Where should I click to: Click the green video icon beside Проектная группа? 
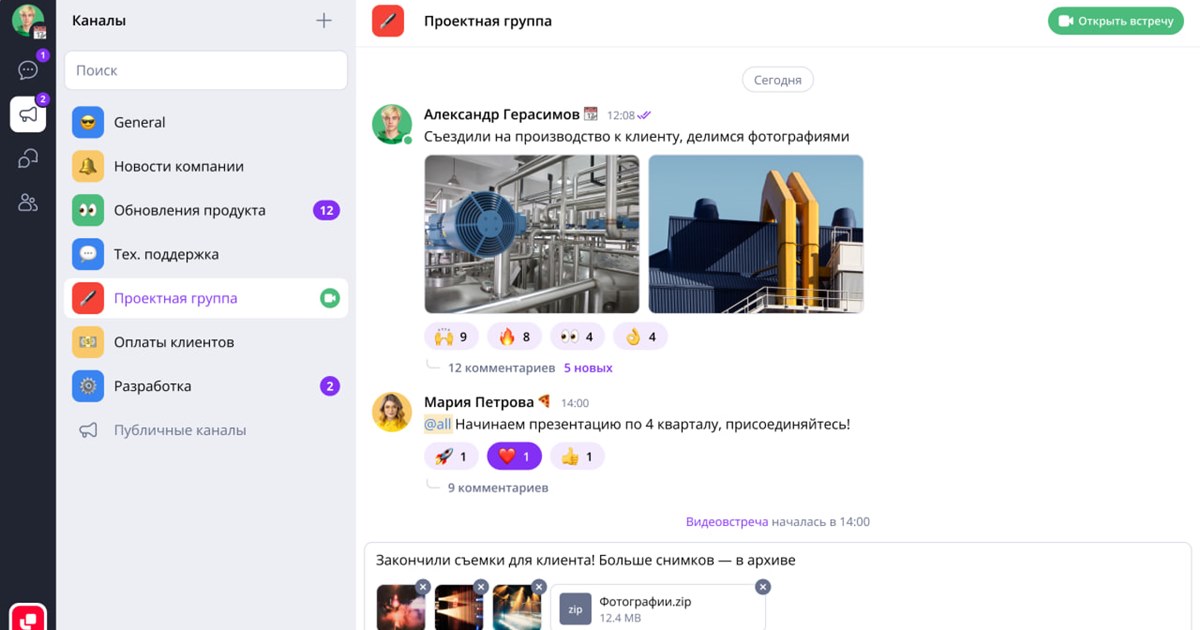point(329,298)
